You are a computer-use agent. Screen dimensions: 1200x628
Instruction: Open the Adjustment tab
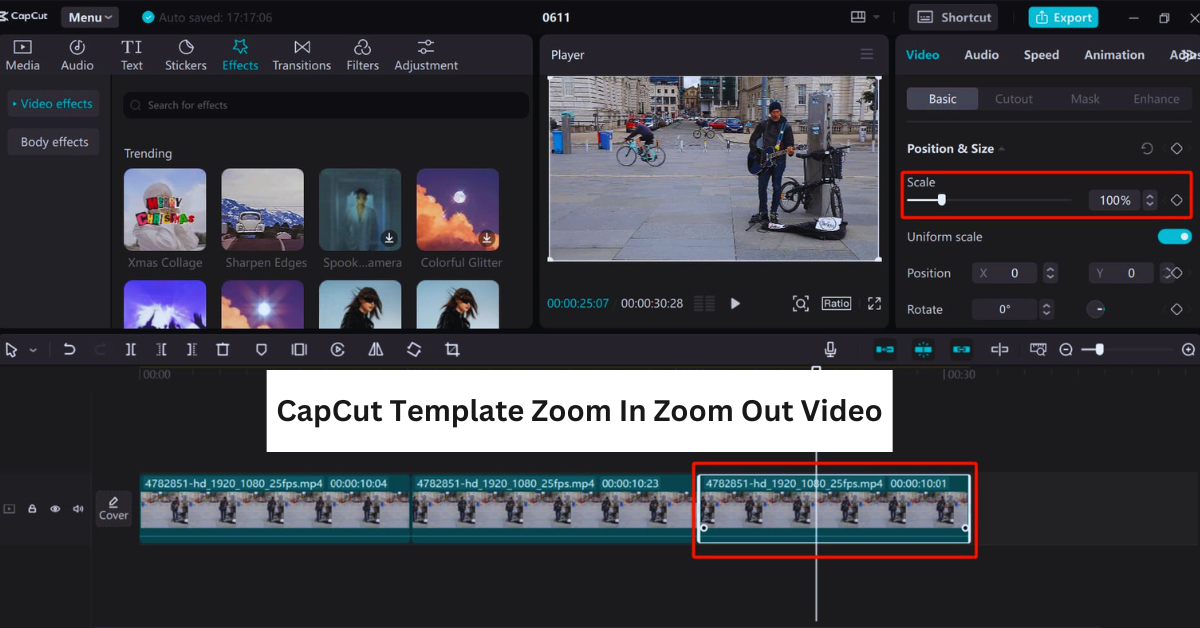(x=426, y=55)
